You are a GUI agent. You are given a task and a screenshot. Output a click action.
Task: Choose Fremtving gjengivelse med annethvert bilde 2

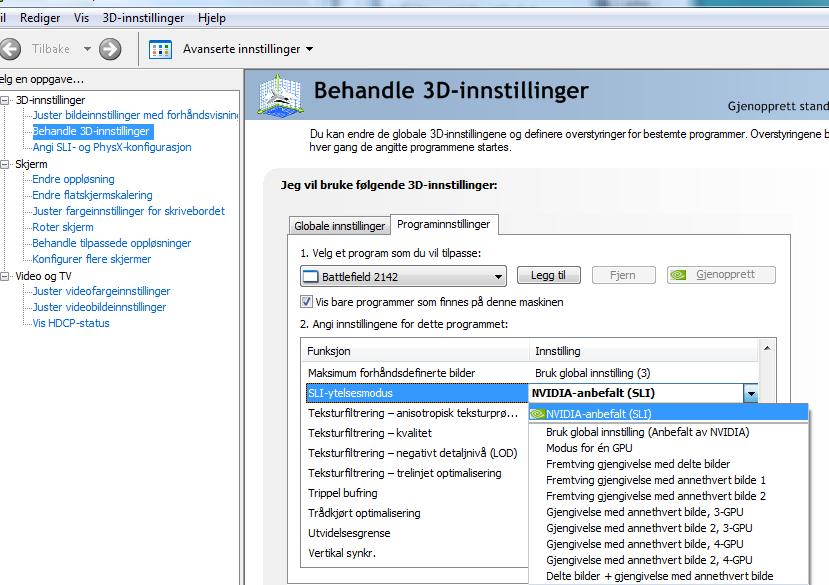pyautogui.click(x=669, y=496)
